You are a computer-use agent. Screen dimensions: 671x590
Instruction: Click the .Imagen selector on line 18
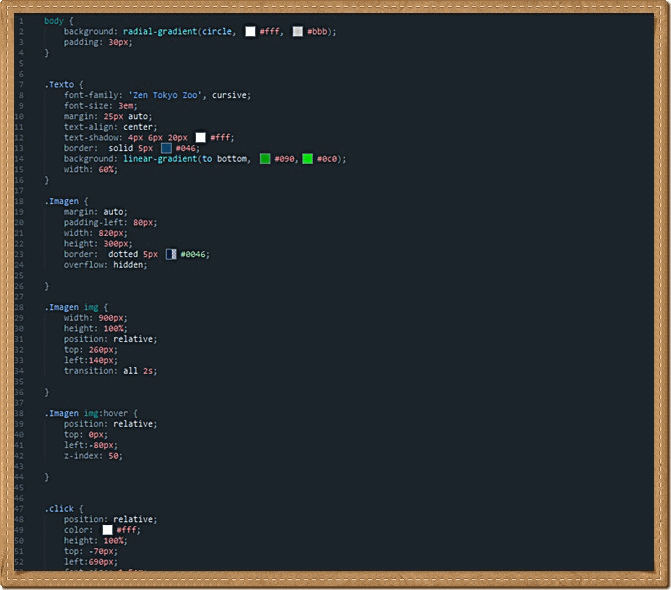pyautogui.click(x=62, y=201)
